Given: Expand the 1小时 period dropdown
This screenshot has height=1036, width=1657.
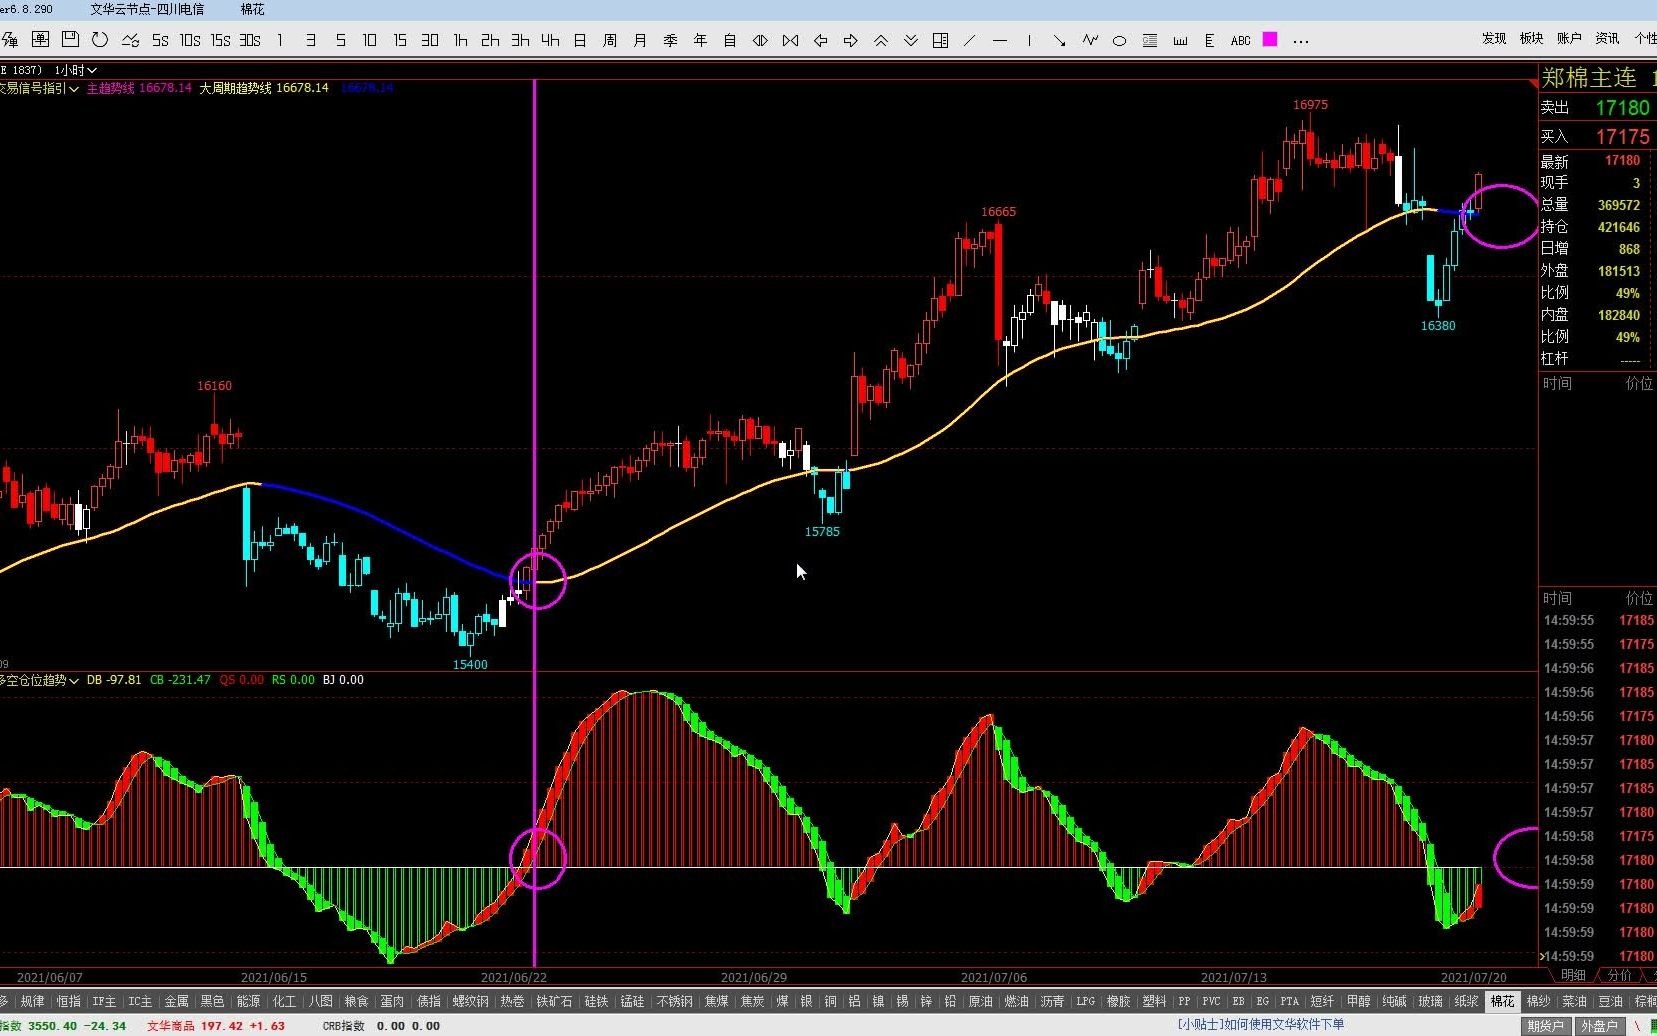Looking at the screenshot, I should [x=76, y=70].
